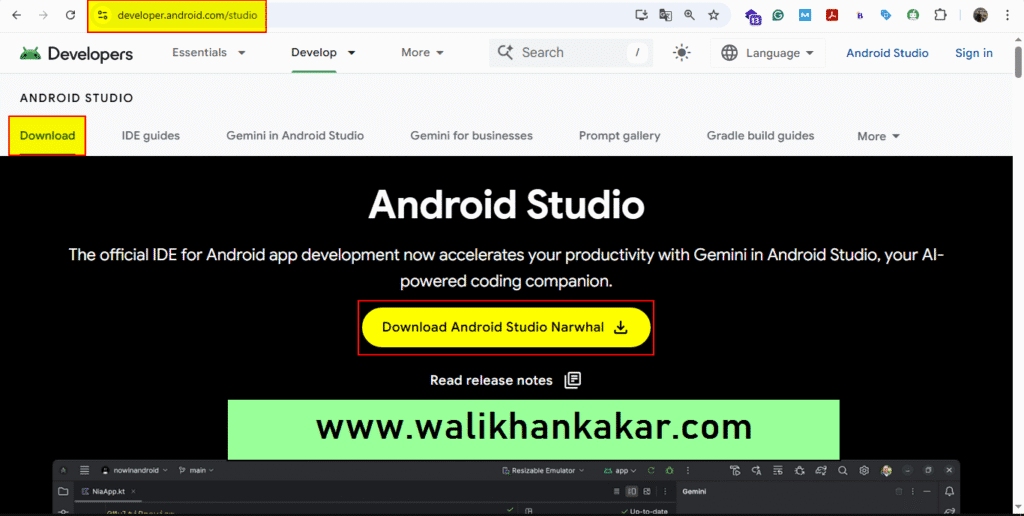This screenshot has height=516, width=1024.
Task: Click the Android Developers logo
Action: [x=76, y=54]
